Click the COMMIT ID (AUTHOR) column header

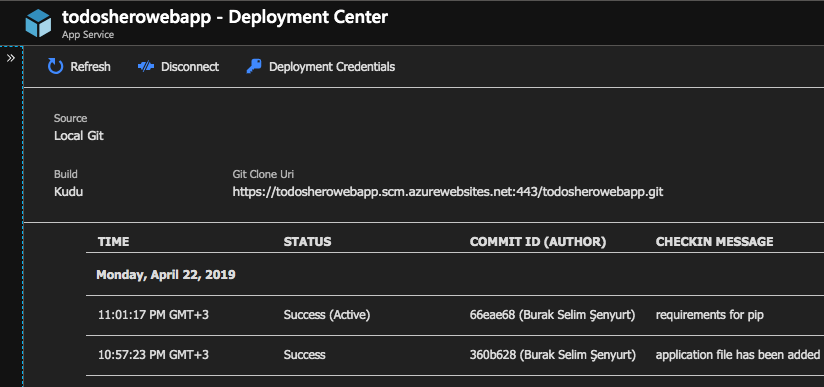tap(538, 242)
